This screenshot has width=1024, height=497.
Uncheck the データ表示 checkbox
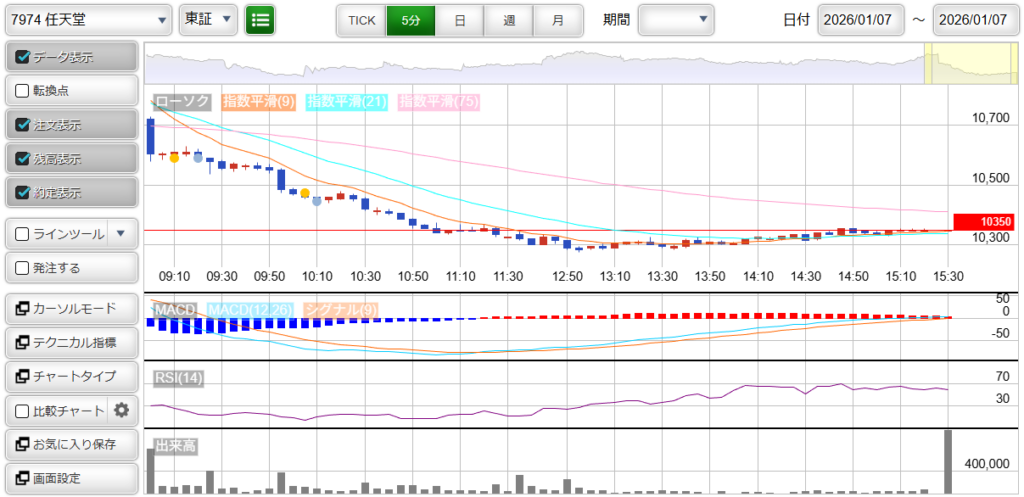point(23,57)
